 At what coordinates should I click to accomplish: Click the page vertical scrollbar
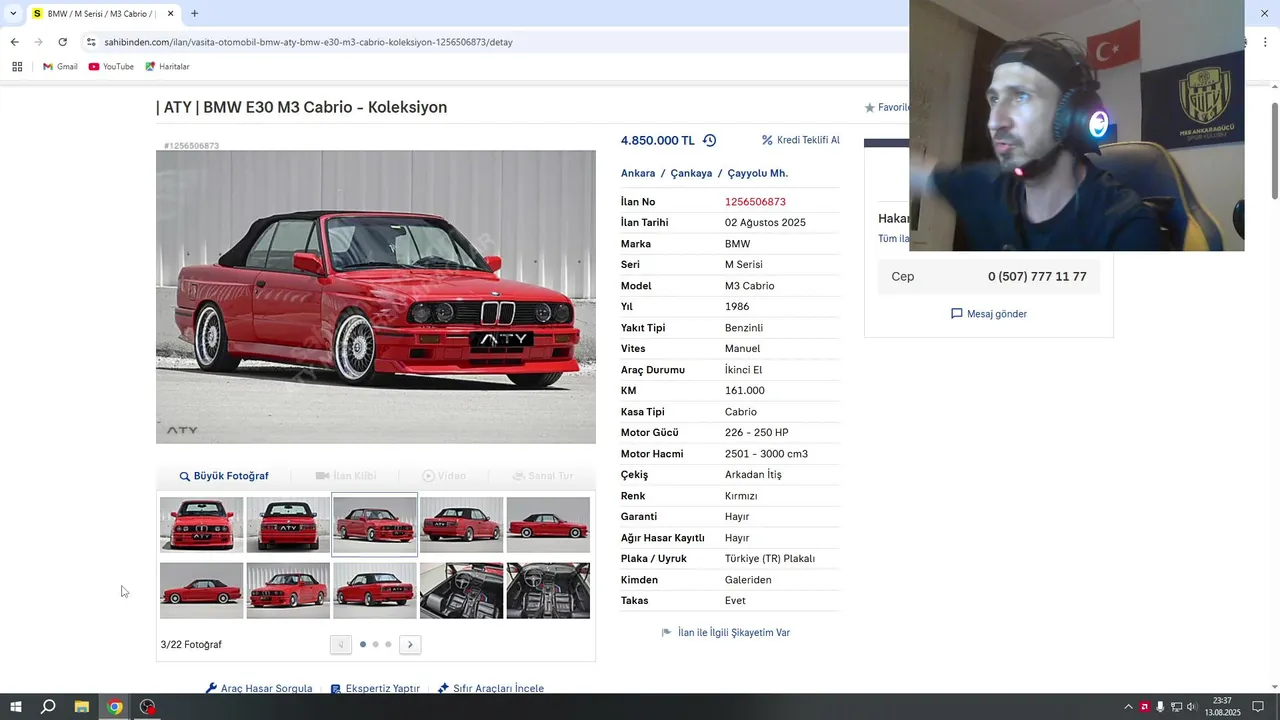click(x=1274, y=150)
